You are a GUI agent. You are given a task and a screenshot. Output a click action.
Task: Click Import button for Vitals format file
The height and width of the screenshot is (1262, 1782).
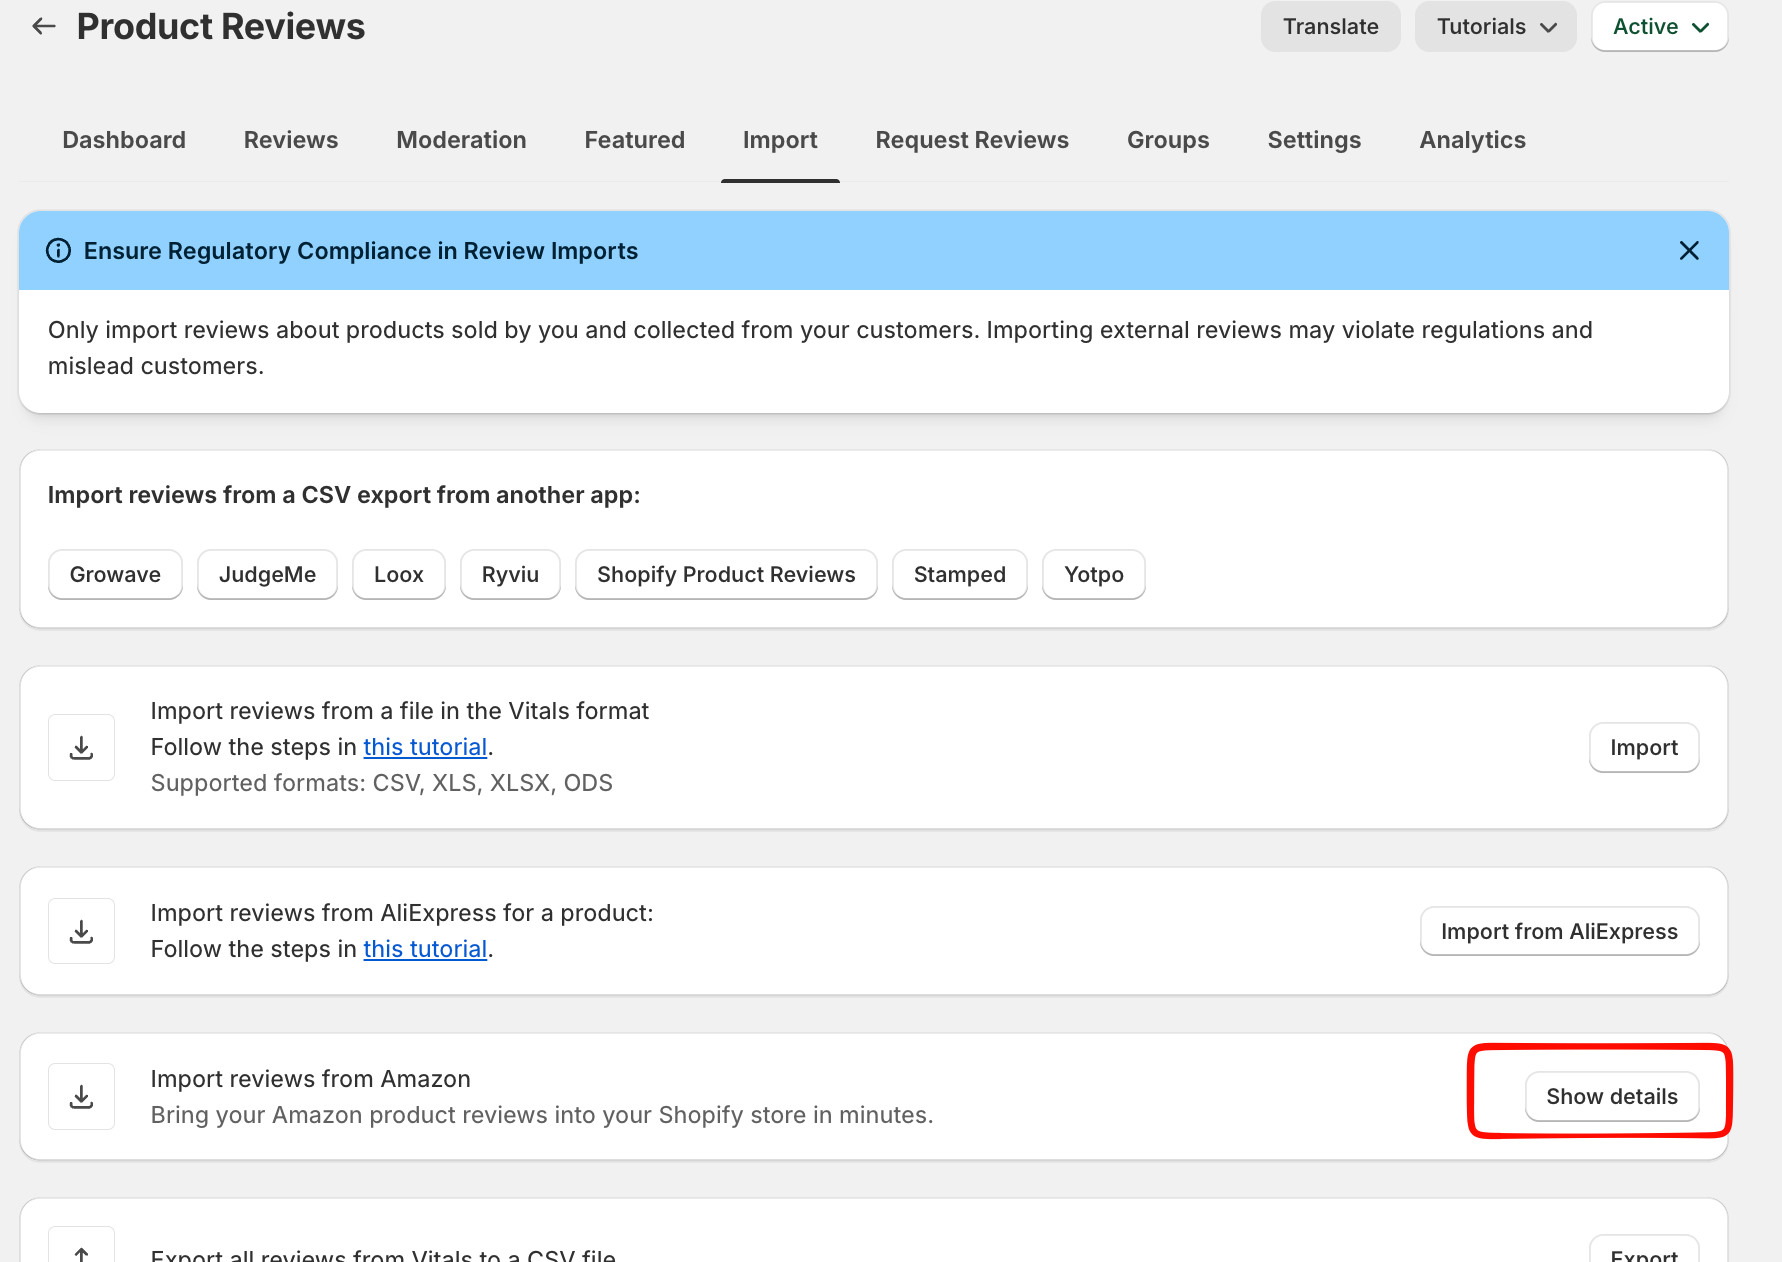pos(1644,748)
